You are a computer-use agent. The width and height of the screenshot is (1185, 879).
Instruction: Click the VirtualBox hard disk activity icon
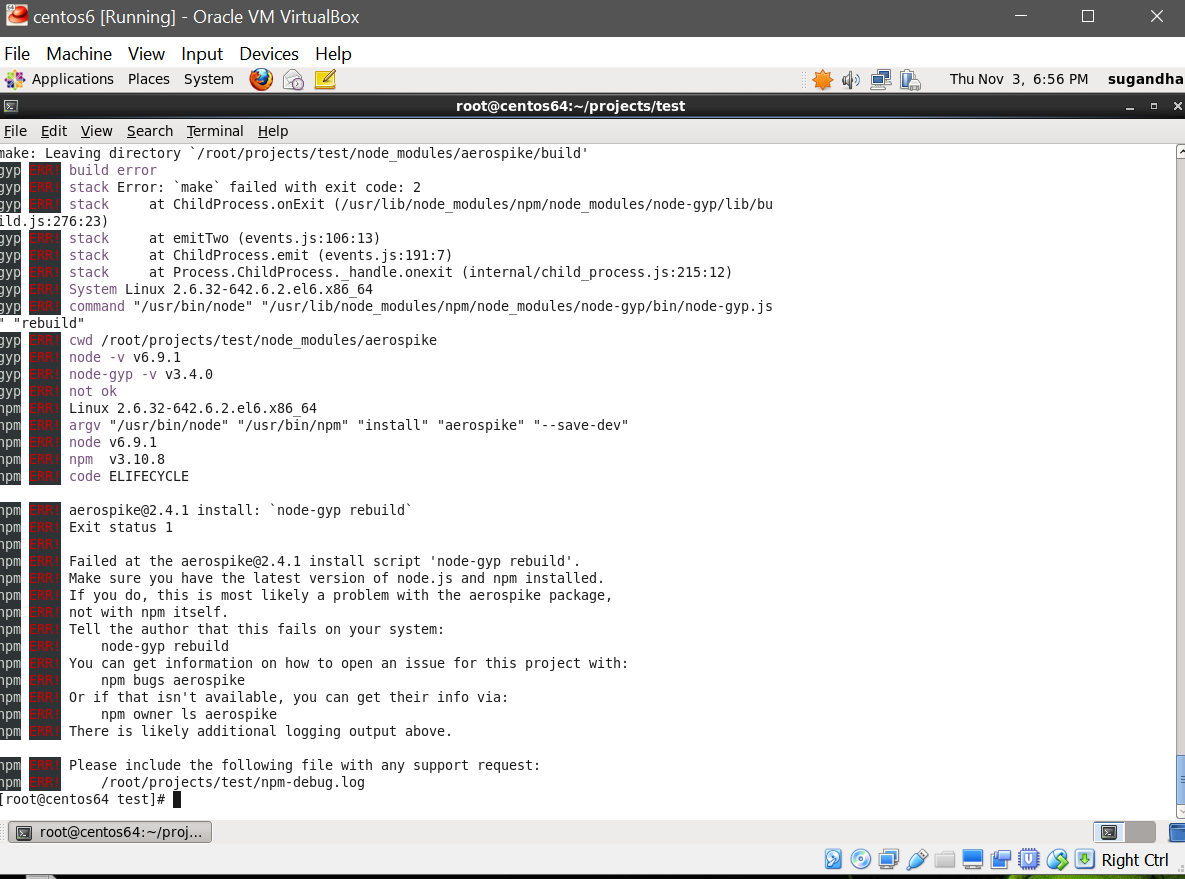coord(833,859)
